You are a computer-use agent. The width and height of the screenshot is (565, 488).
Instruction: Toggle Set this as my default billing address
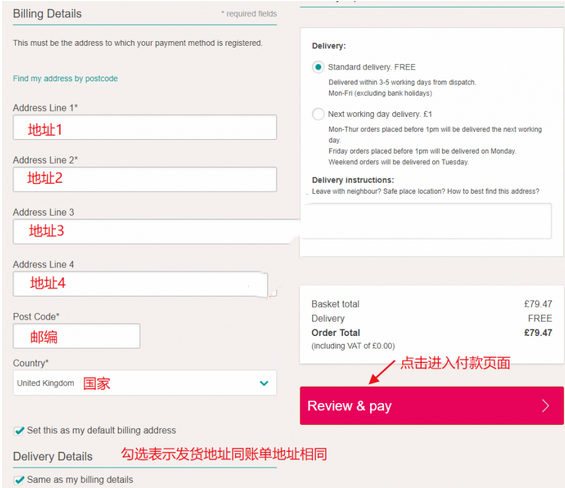tap(19, 431)
